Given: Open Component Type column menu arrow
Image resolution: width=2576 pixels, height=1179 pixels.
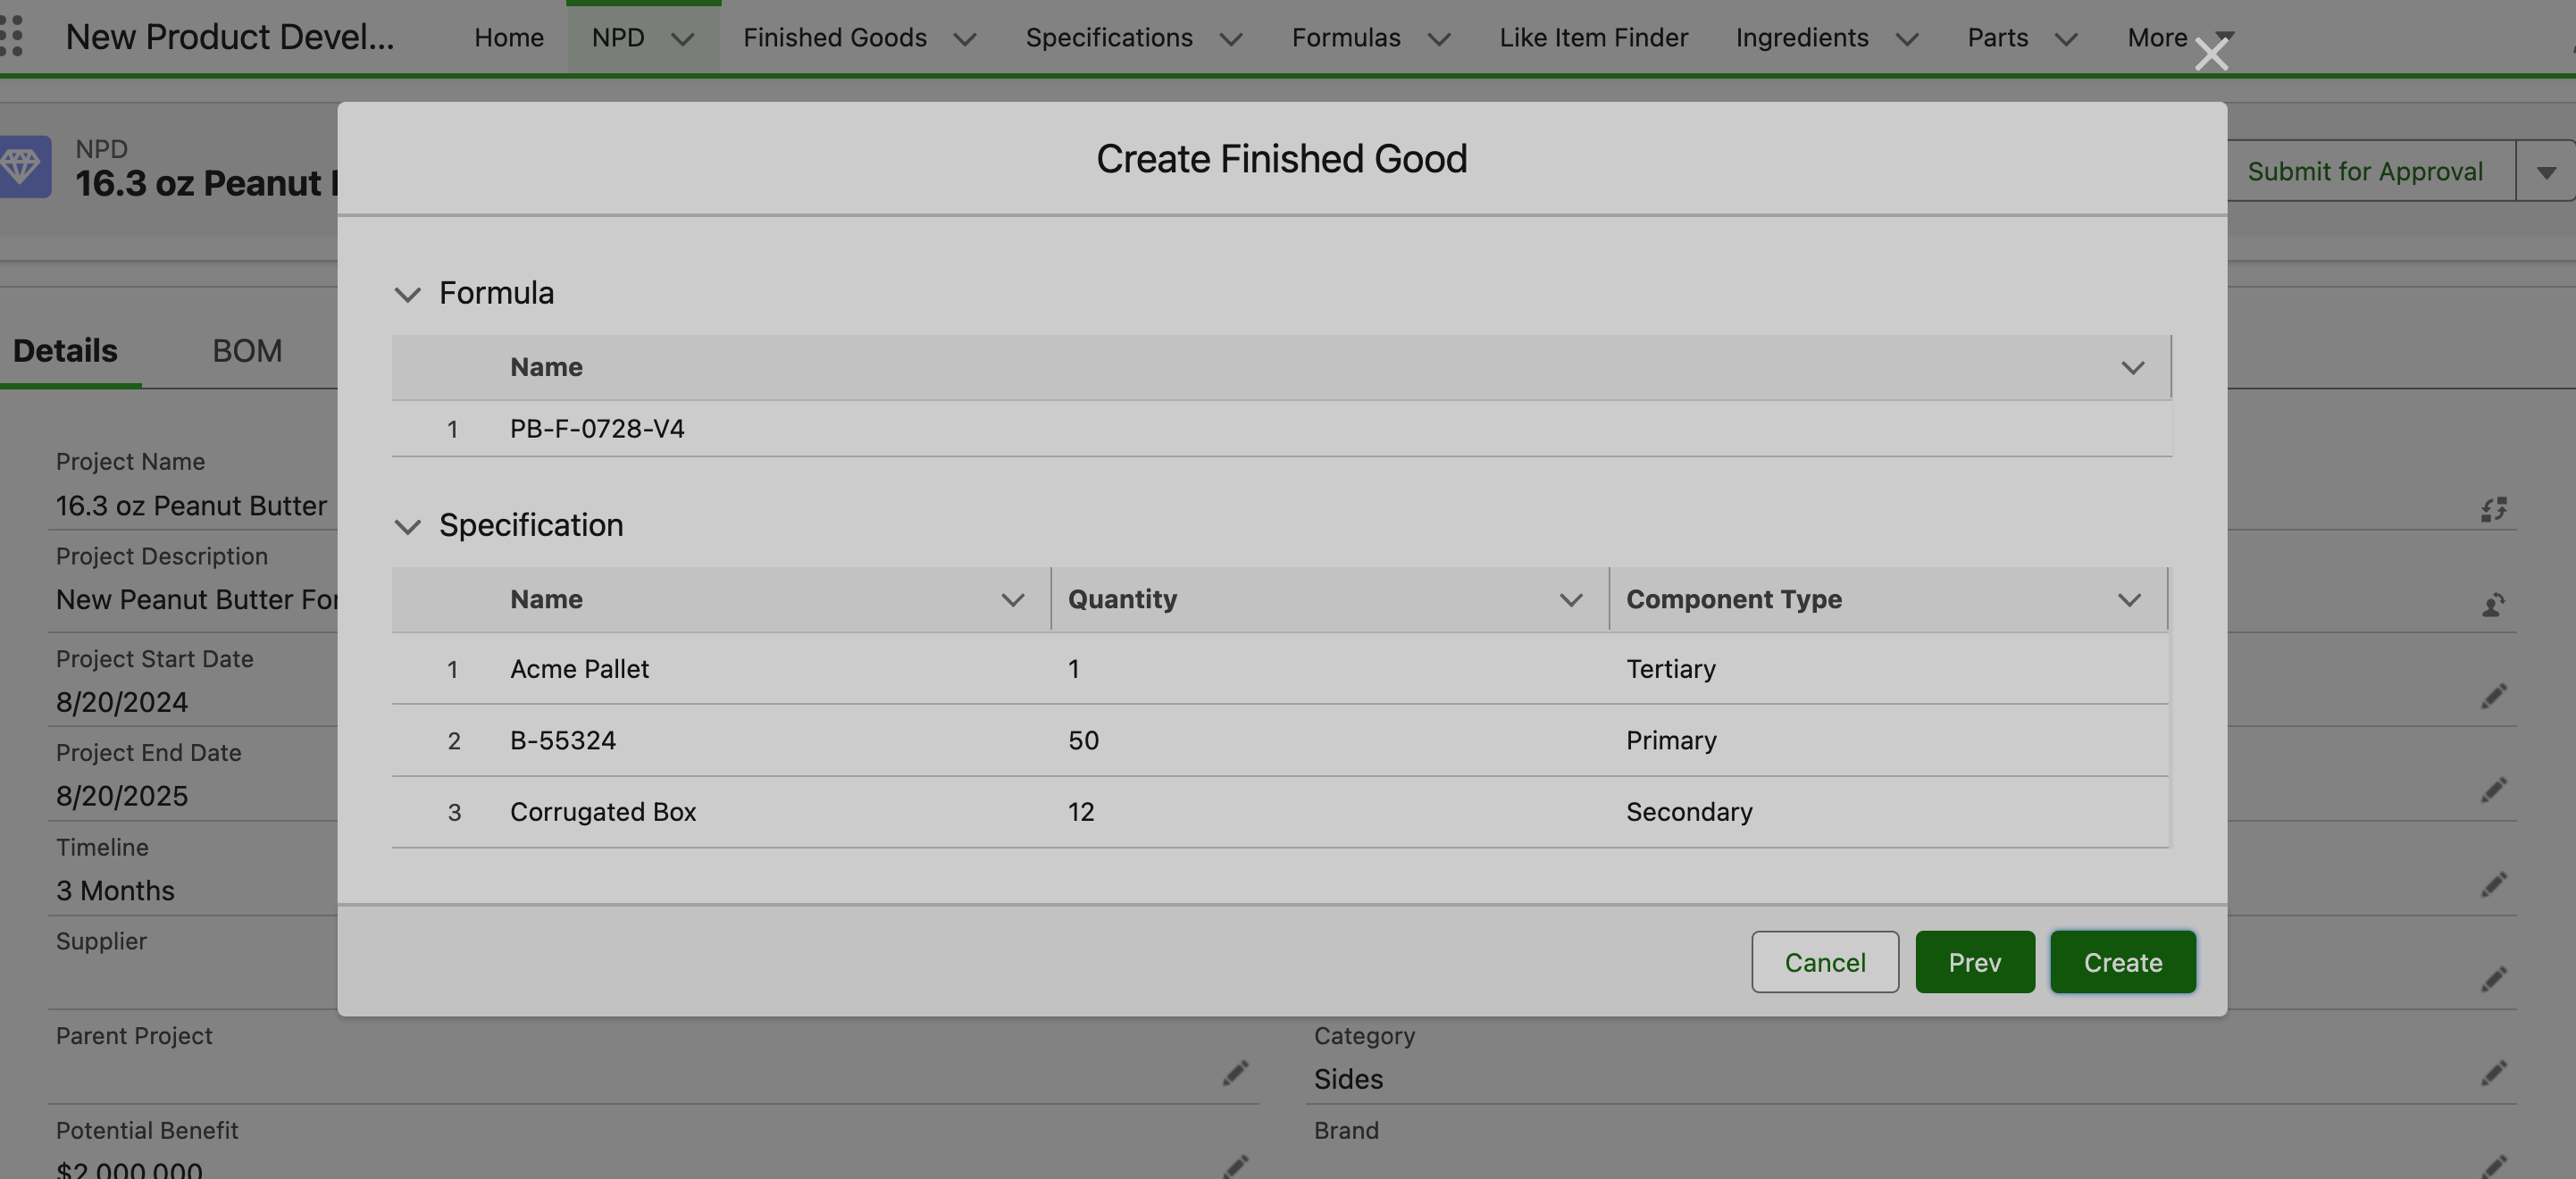Looking at the screenshot, I should pyautogui.click(x=2129, y=600).
